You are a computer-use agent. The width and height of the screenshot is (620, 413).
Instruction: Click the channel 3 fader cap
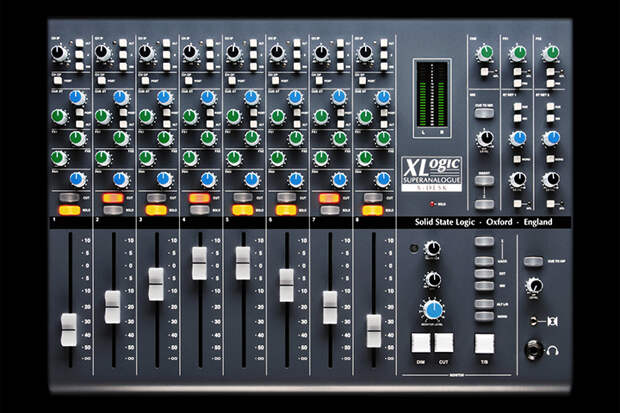[156, 284]
